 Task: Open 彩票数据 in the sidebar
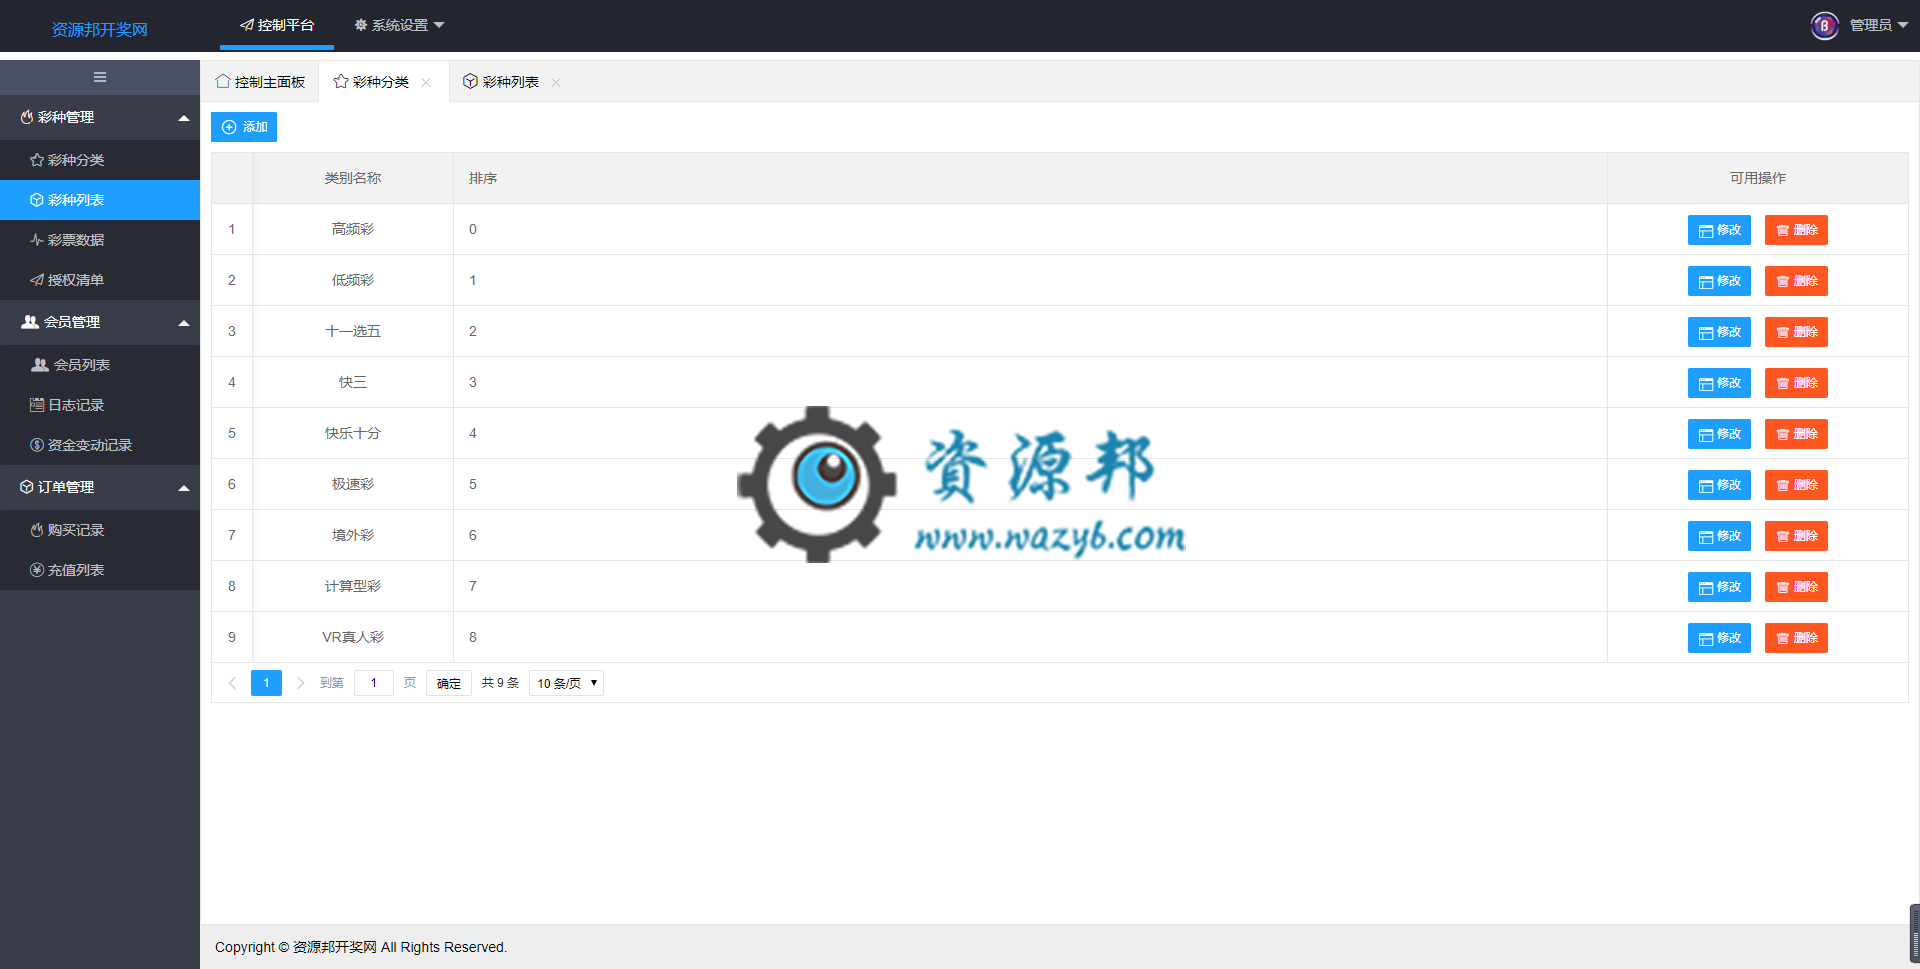(100, 240)
